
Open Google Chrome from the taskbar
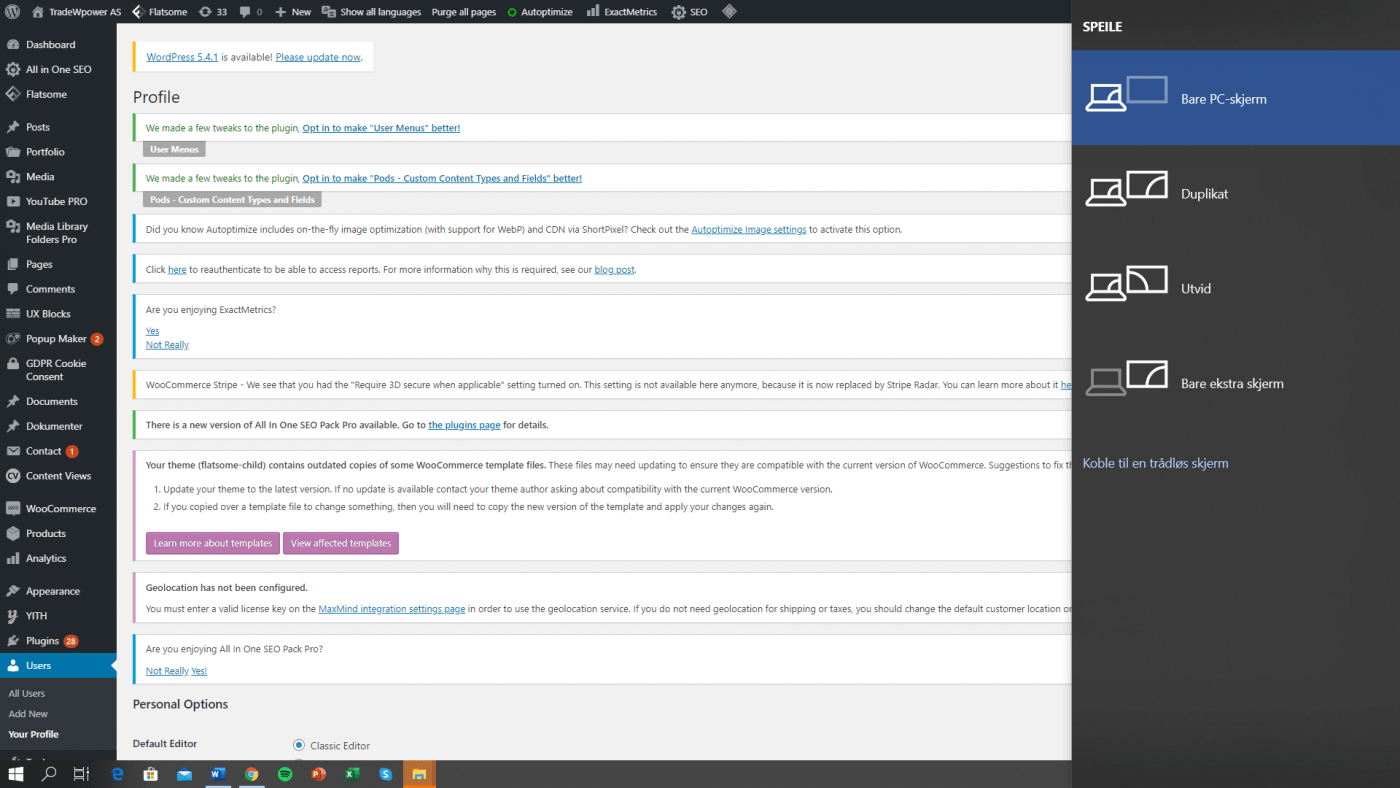tap(252, 774)
